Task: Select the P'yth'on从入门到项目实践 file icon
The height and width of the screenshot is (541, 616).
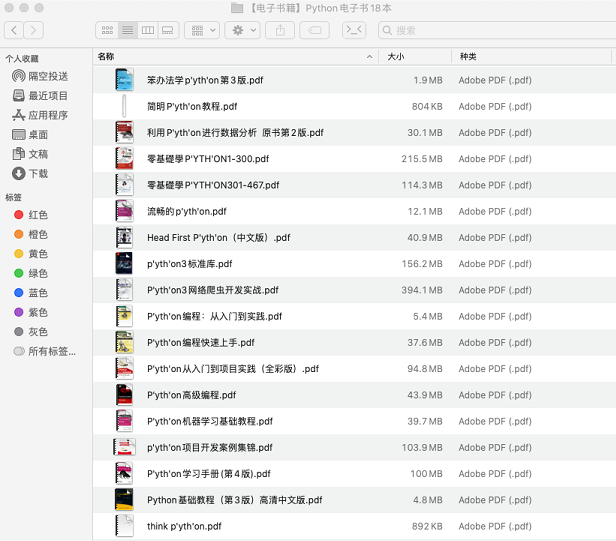Action: [x=124, y=369]
